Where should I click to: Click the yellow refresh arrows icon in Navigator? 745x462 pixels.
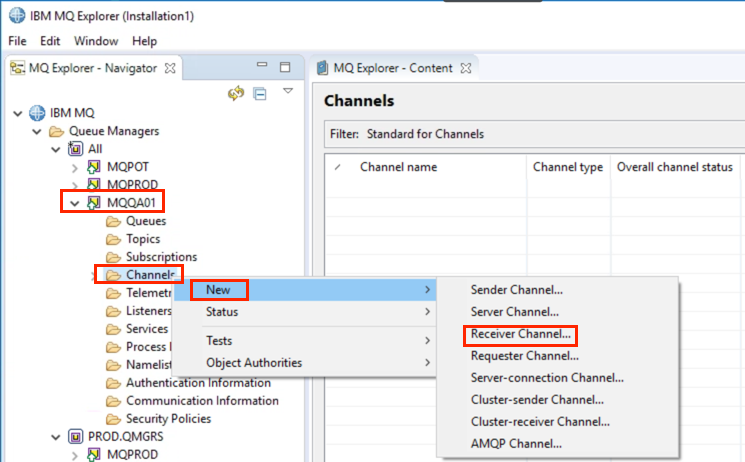click(x=236, y=93)
